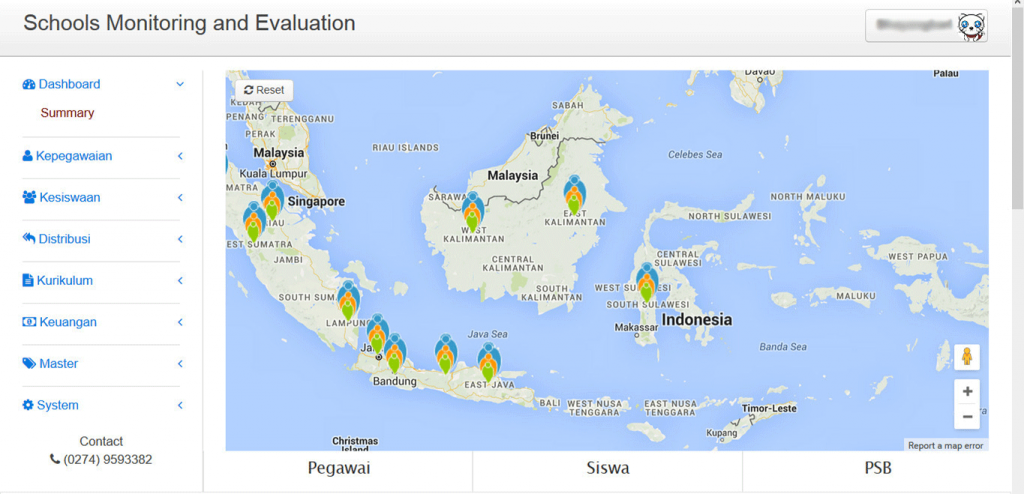Click the contact phone icon
The image size is (1024, 494).
tap(55, 460)
